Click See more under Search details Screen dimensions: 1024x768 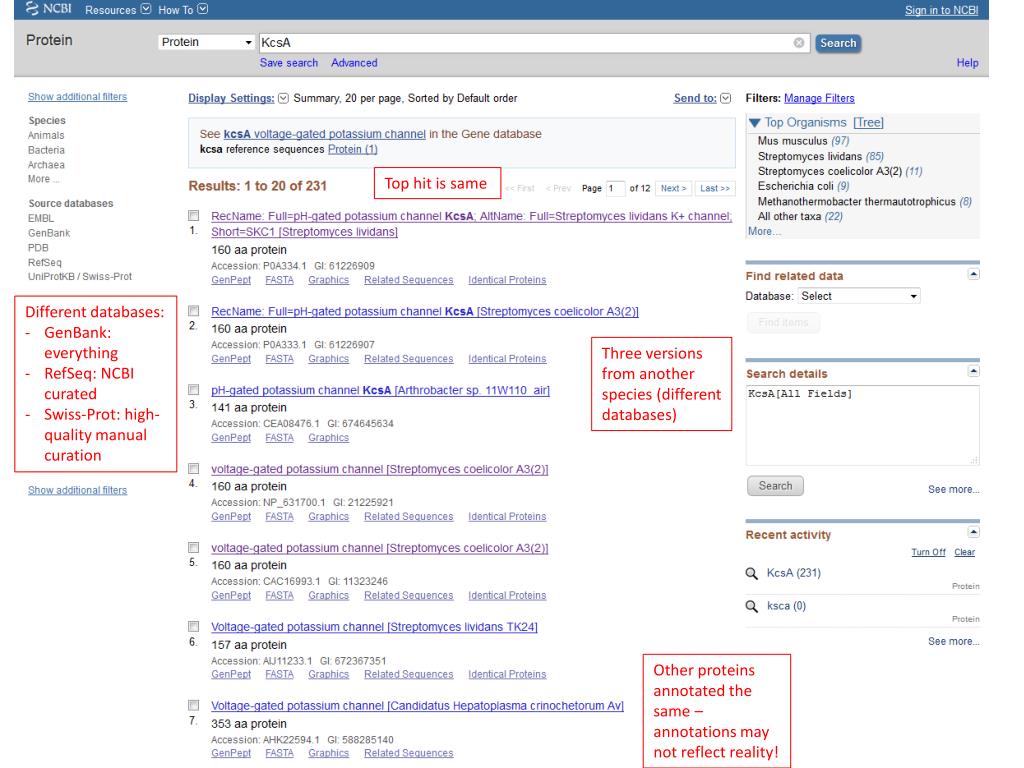pos(953,490)
